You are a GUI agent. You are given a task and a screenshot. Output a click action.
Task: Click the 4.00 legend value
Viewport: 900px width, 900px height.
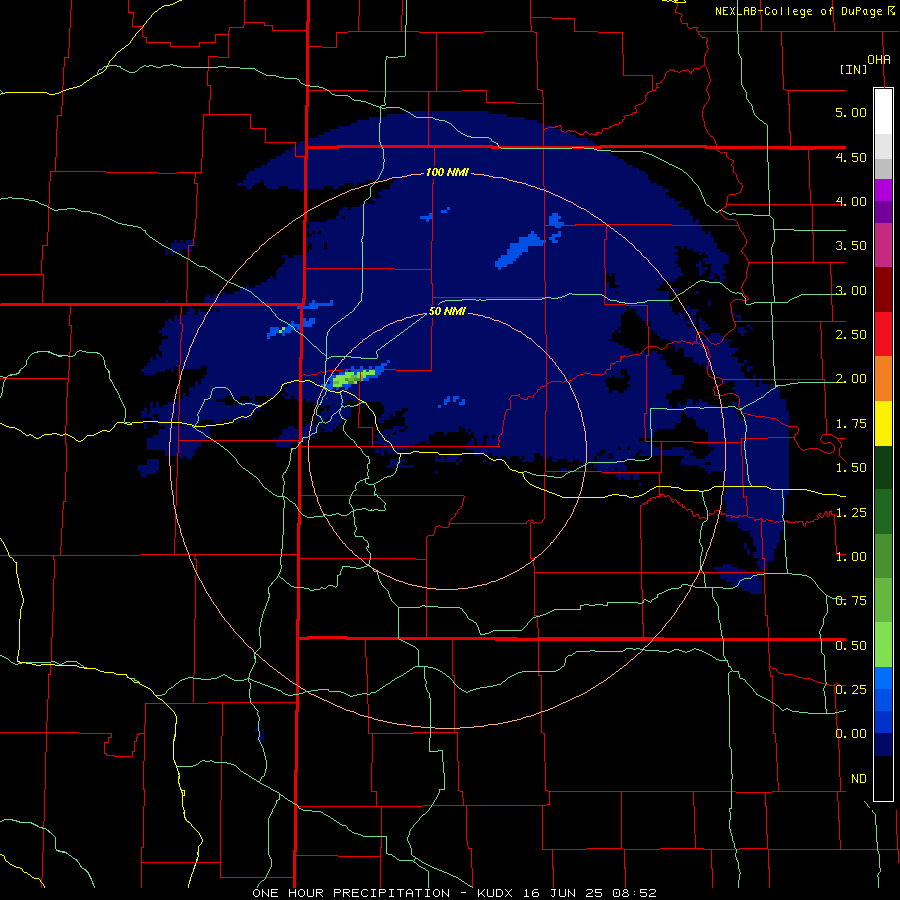(x=851, y=201)
